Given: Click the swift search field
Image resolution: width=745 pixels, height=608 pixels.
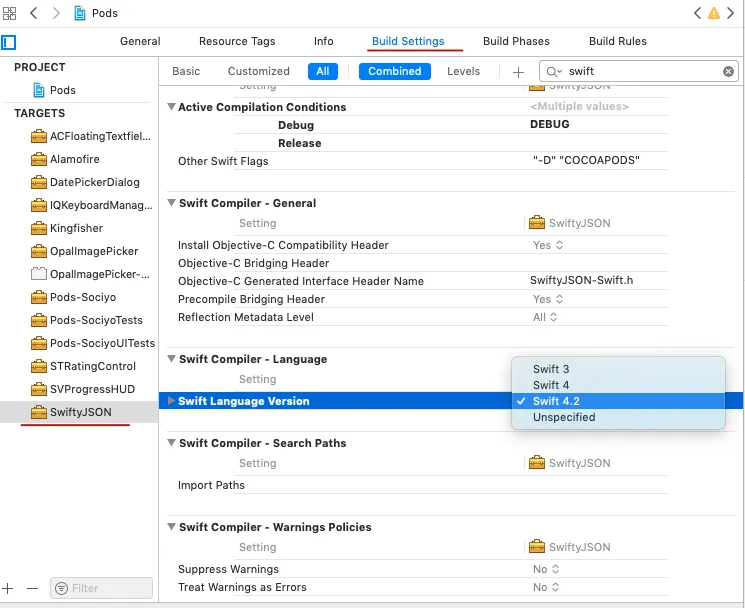Looking at the screenshot, I should click(x=639, y=71).
